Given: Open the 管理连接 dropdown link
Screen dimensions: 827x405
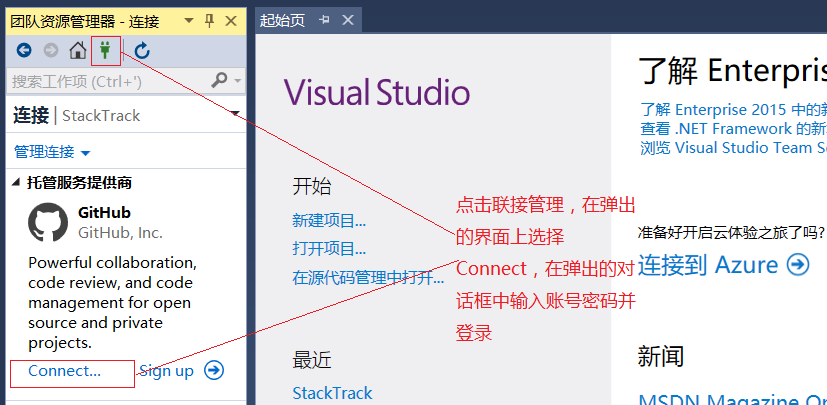Looking at the screenshot, I should (x=52, y=152).
